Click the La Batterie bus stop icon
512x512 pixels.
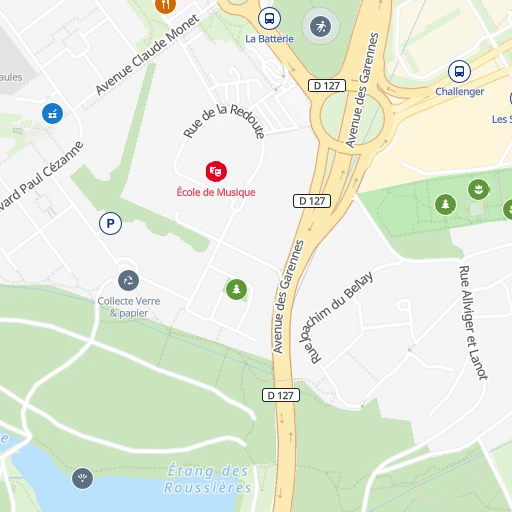click(x=269, y=18)
